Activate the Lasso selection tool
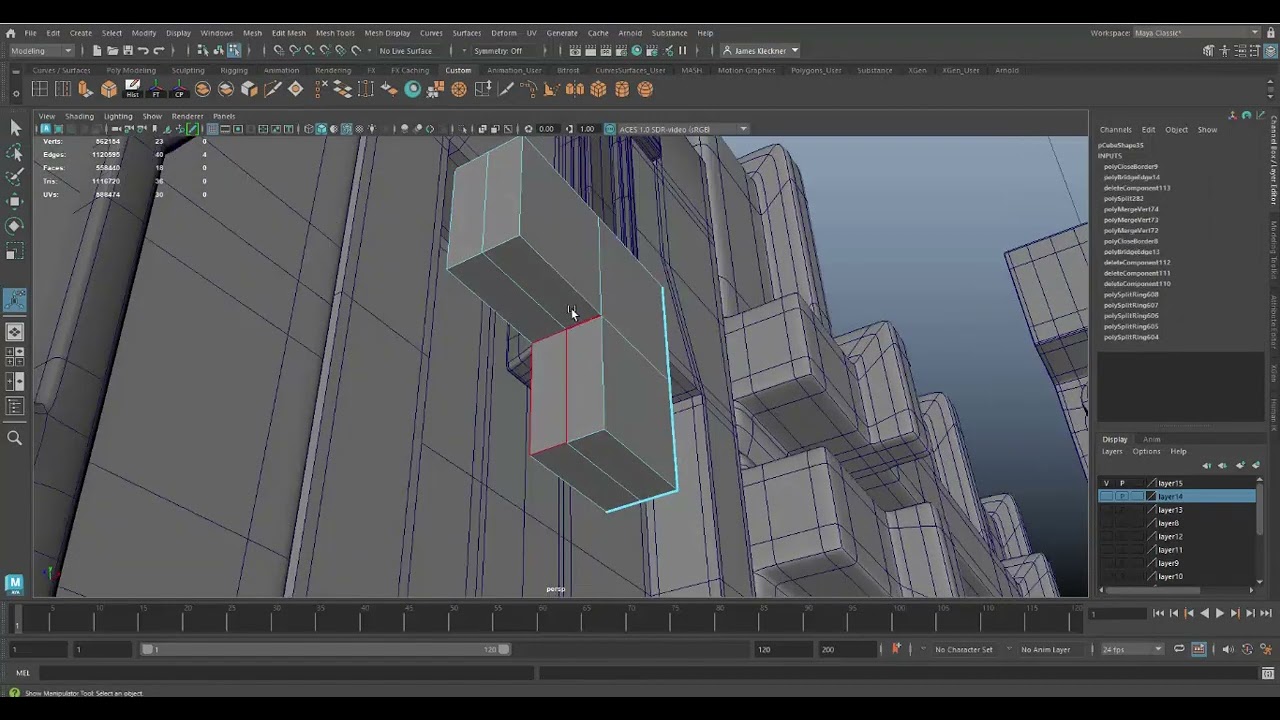Image resolution: width=1280 pixels, height=720 pixels. point(15,152)
